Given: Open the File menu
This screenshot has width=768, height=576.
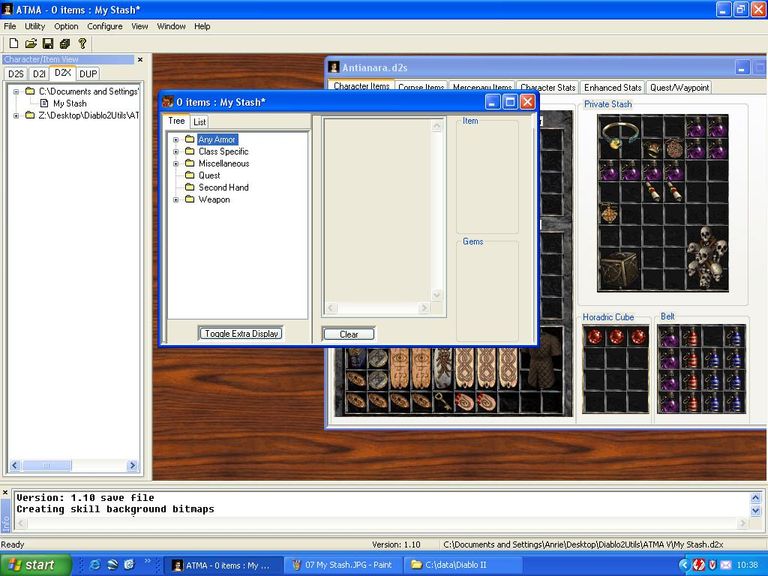Looking at the screenshot, I should (x=10, y=26).
